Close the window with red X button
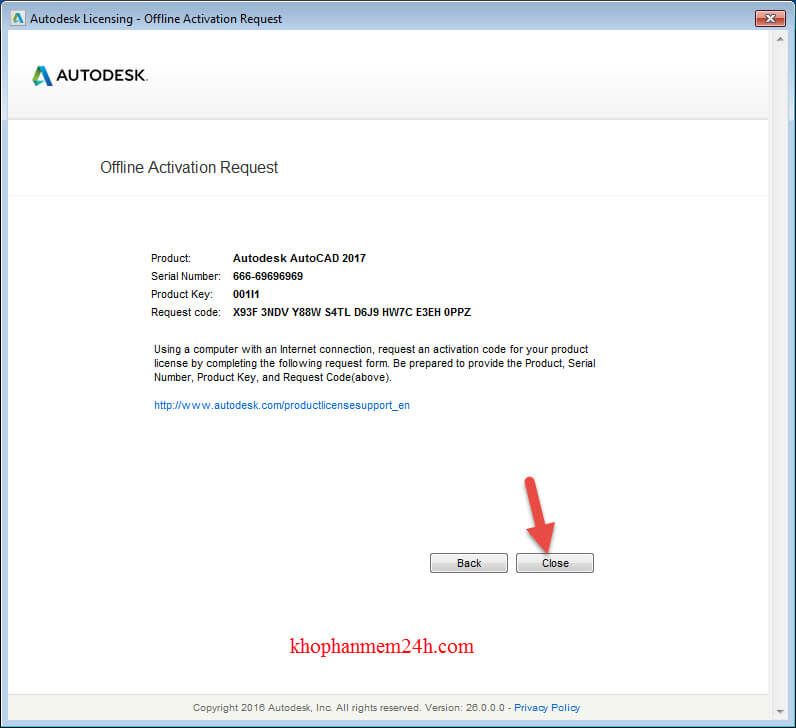Viewport: 796px width, 728px height. [768, 17]
